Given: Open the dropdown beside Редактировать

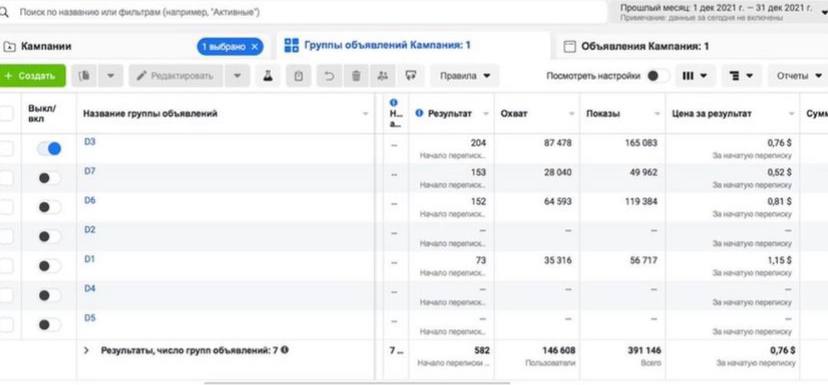Looking at the screenshot, I should (x=237, y=76).
